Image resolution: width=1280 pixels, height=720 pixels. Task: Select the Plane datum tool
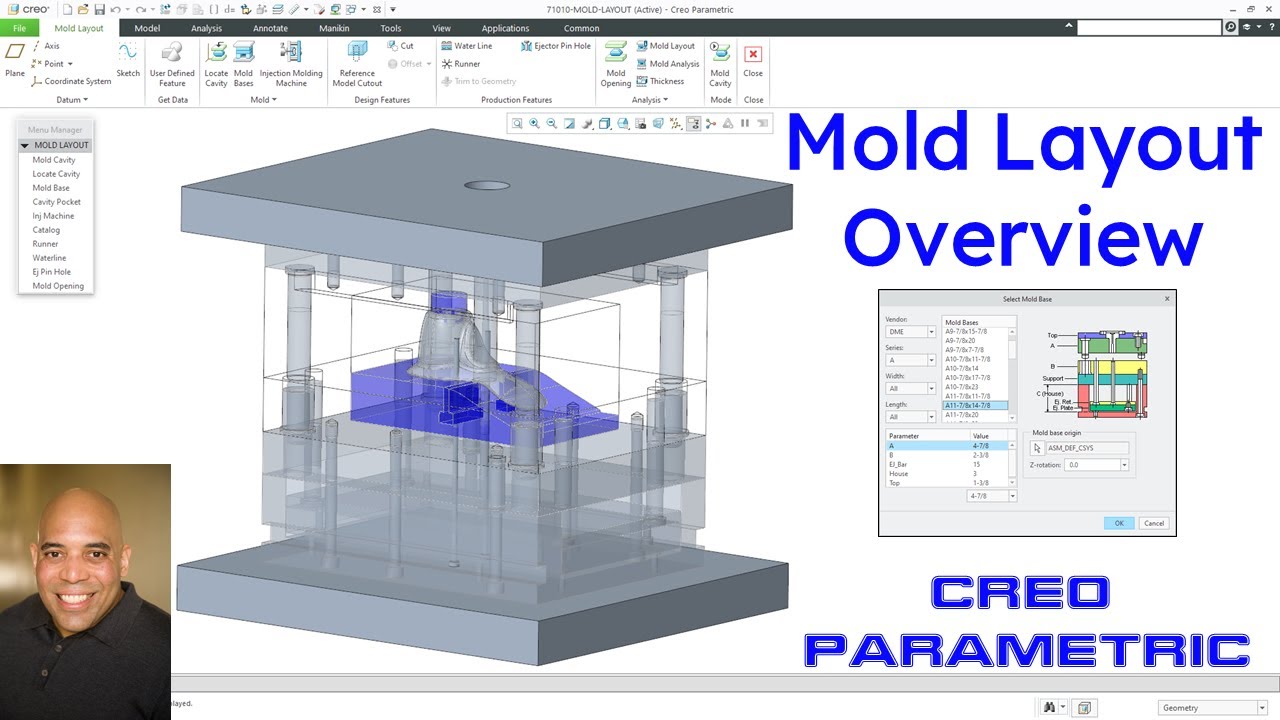15,60
